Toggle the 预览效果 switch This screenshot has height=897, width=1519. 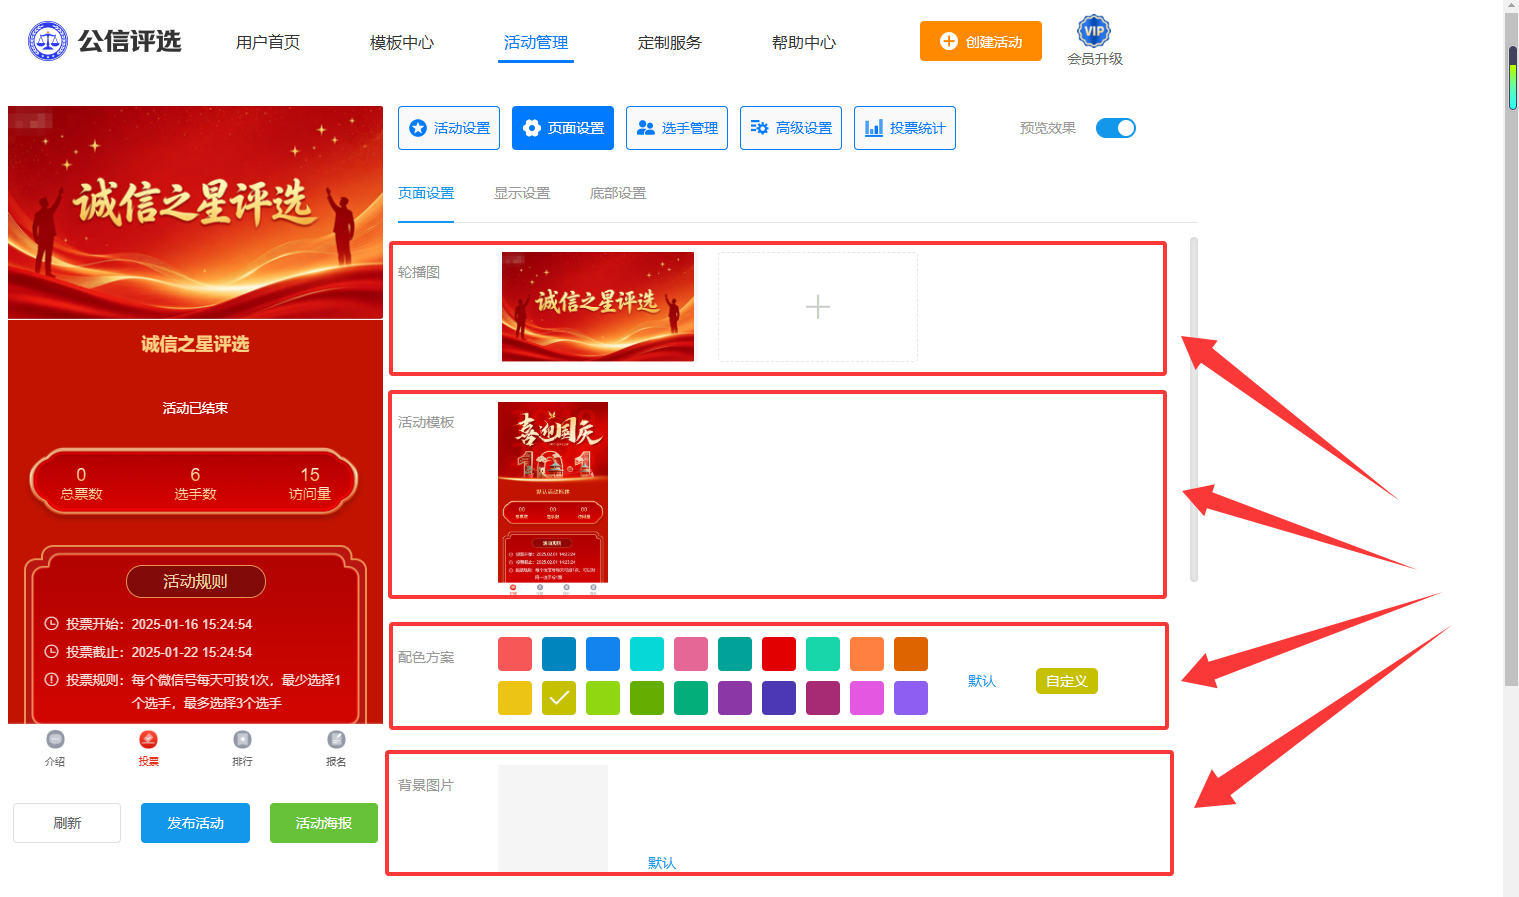(1116, 128)
